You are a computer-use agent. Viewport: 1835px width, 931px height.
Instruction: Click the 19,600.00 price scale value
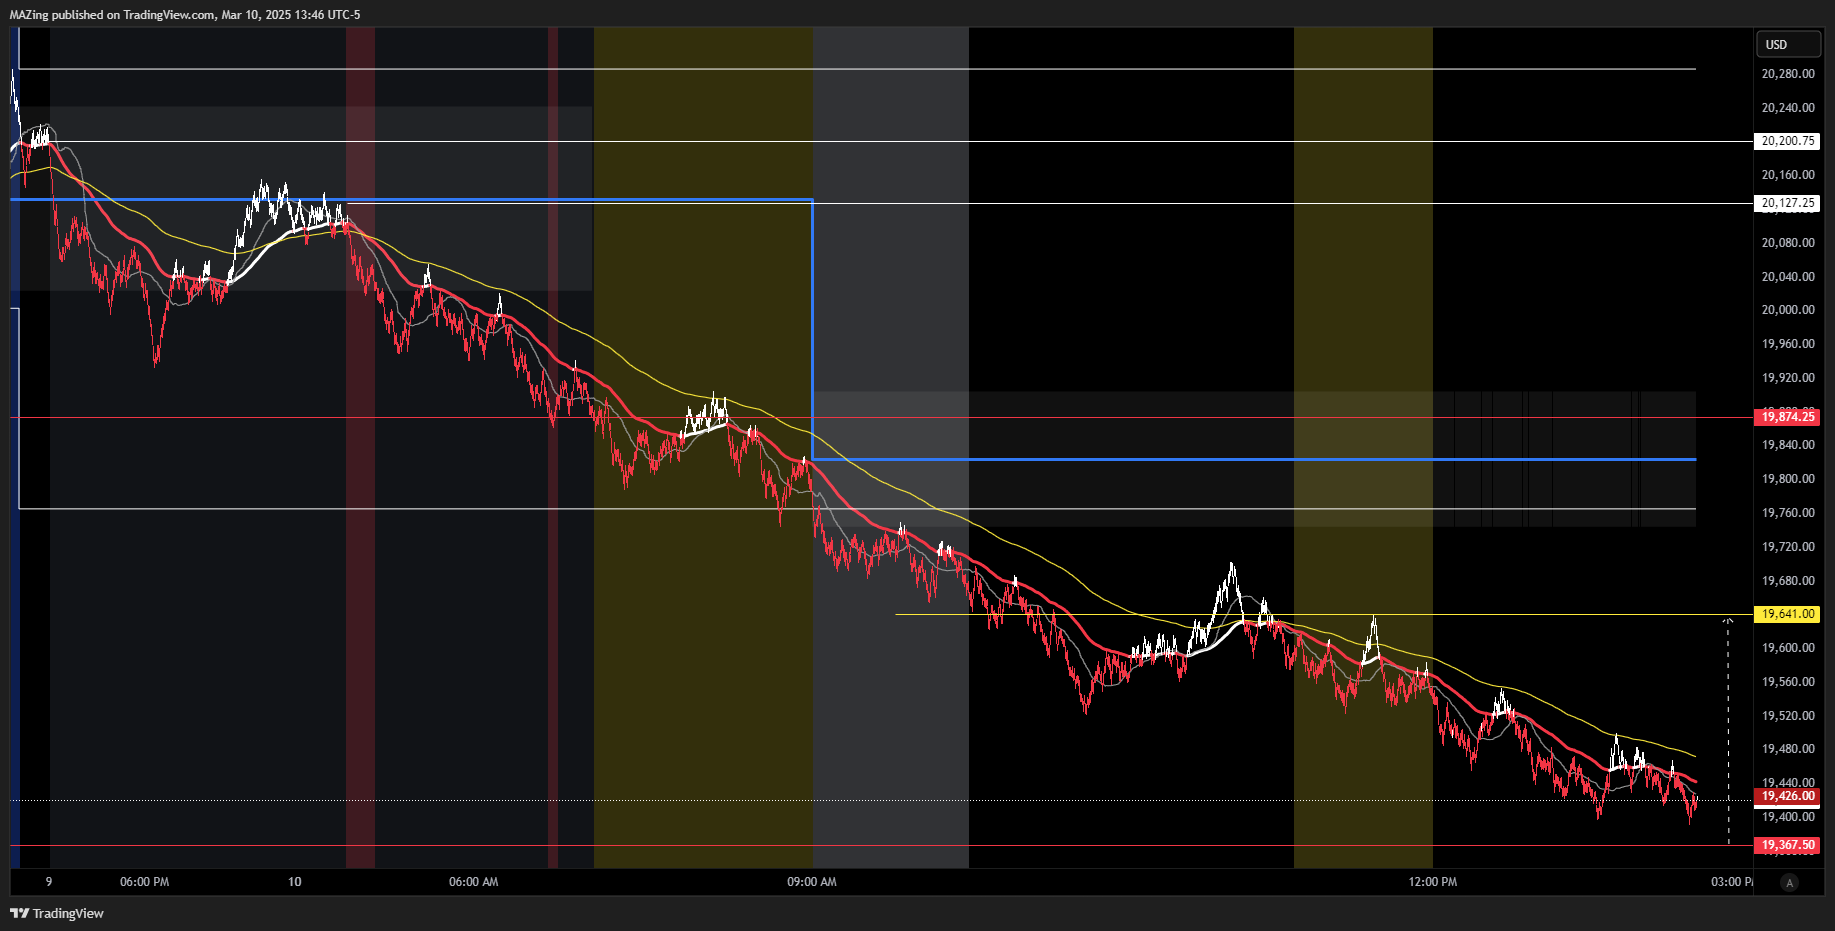click(x=1788, y=648)
